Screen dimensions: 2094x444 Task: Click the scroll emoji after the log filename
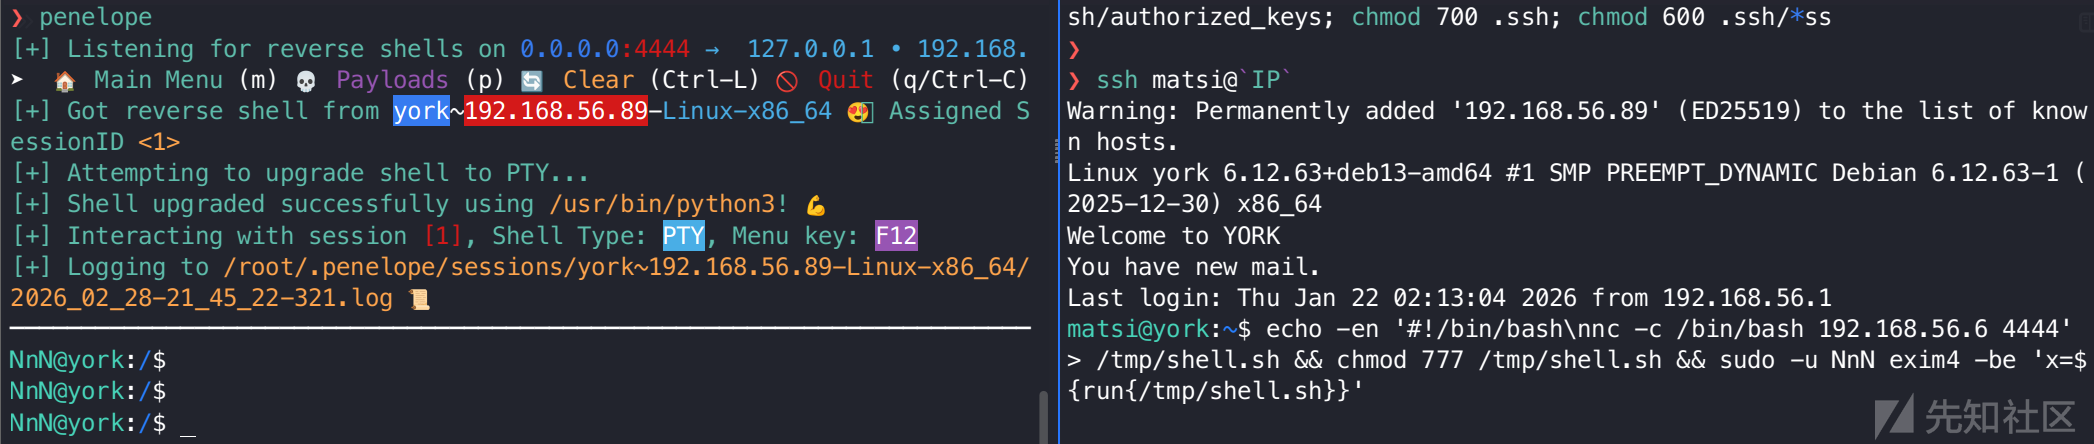[x=420, y=299]
